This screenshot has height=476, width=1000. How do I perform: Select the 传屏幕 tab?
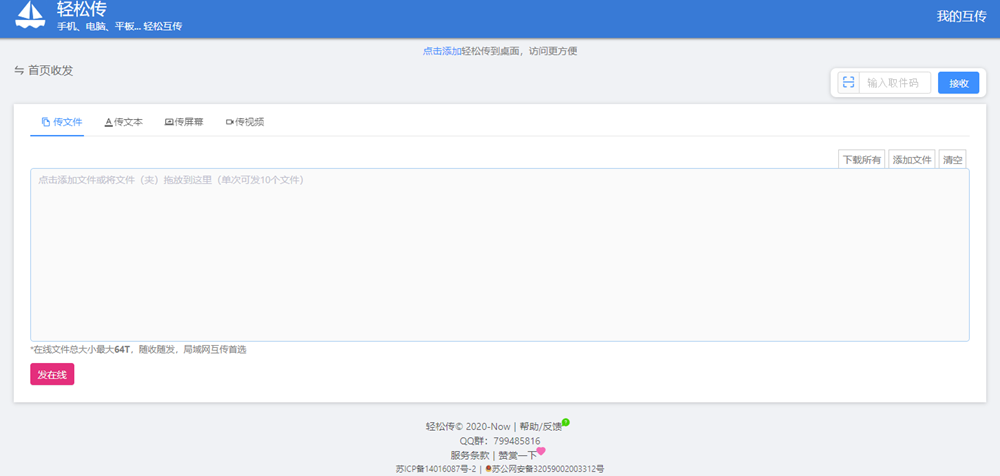[x=184, y=122]
